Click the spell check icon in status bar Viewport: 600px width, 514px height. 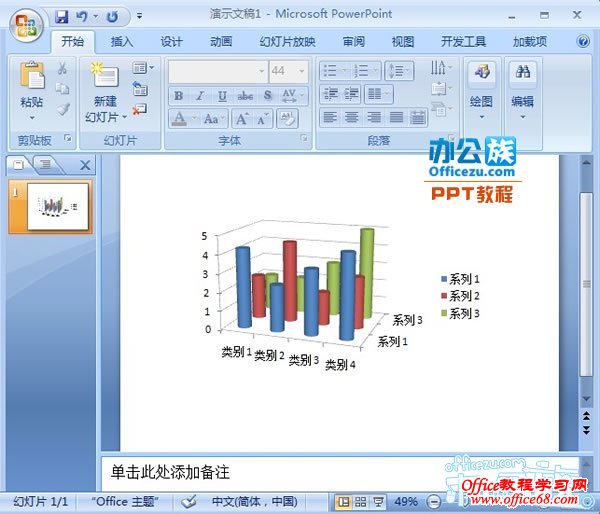(189, 501)
